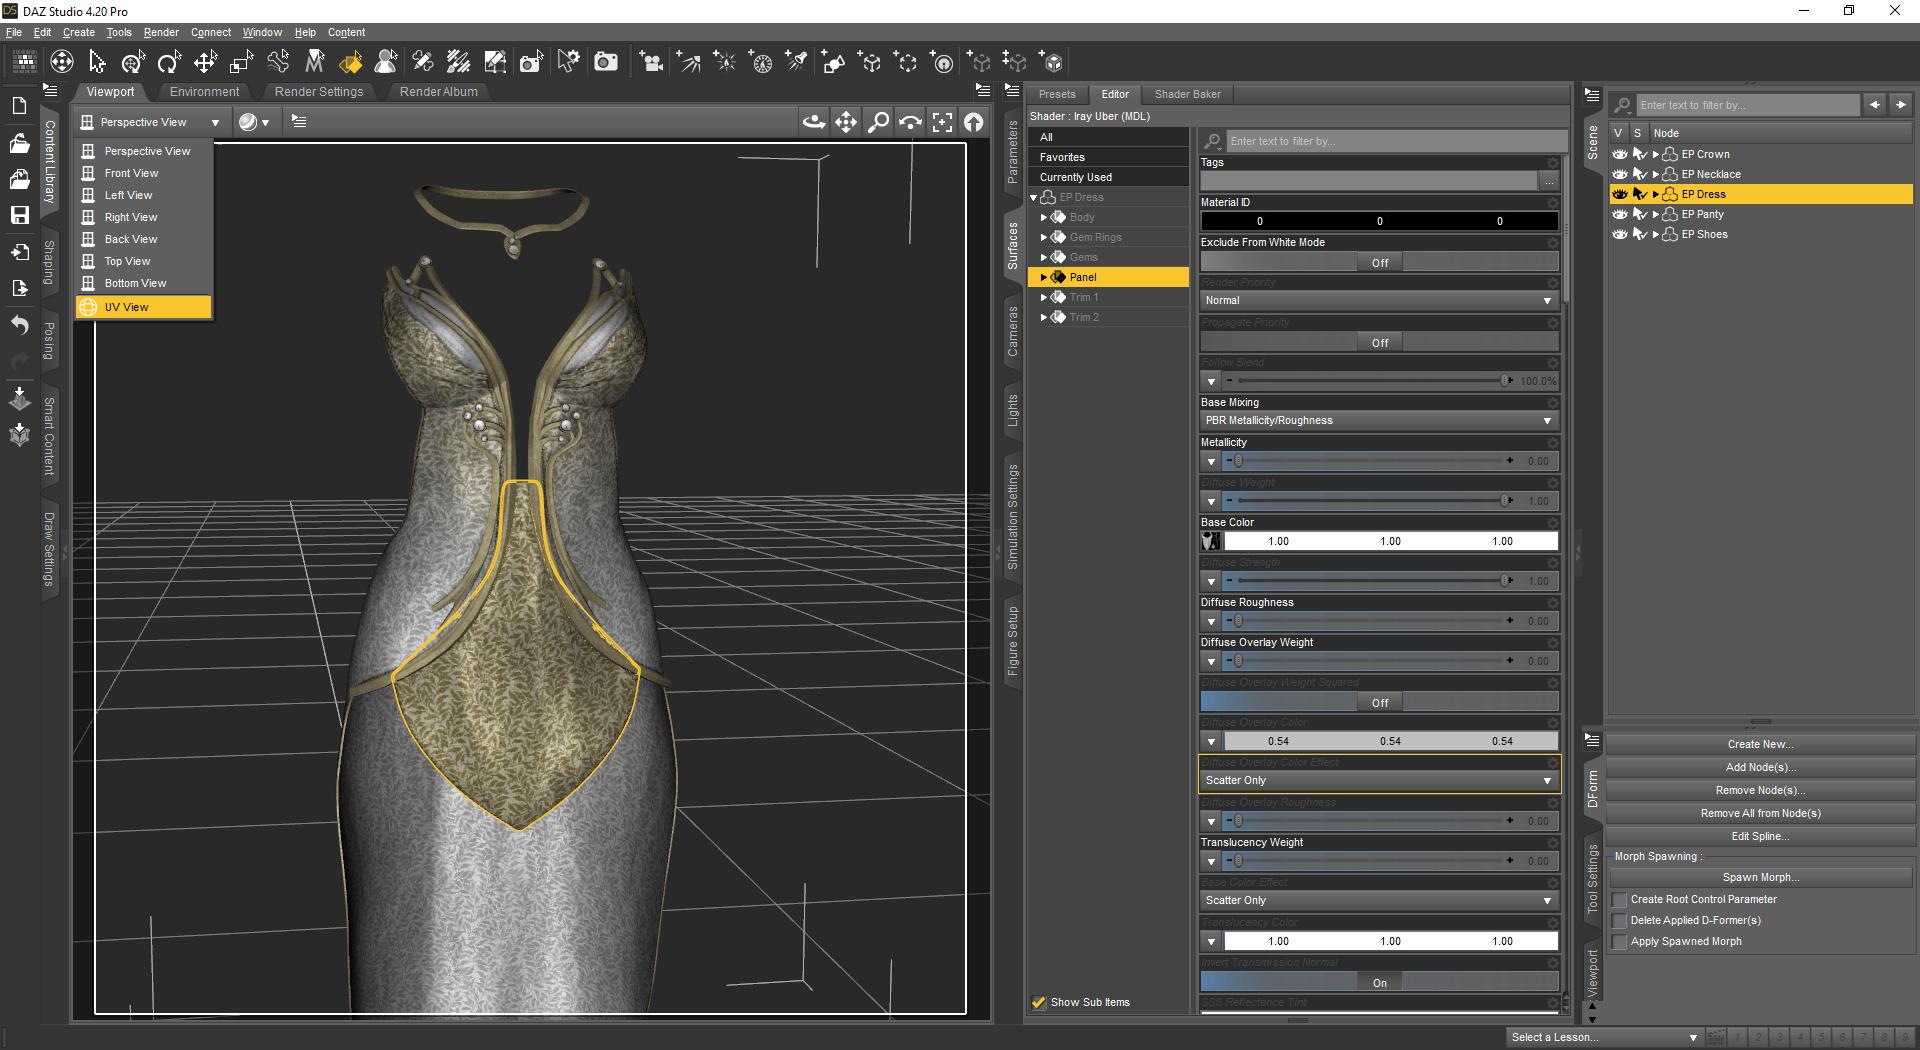Screen dimensions: 1920x1050
Task: Choose UV View from view list
Action: click(x=127, y=307)
